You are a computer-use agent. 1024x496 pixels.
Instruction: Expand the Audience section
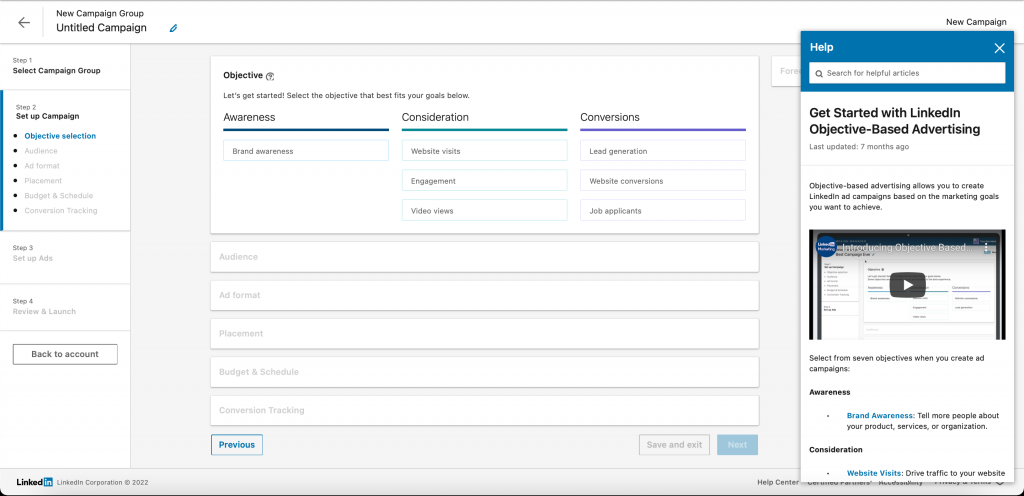tap(484, 257)
